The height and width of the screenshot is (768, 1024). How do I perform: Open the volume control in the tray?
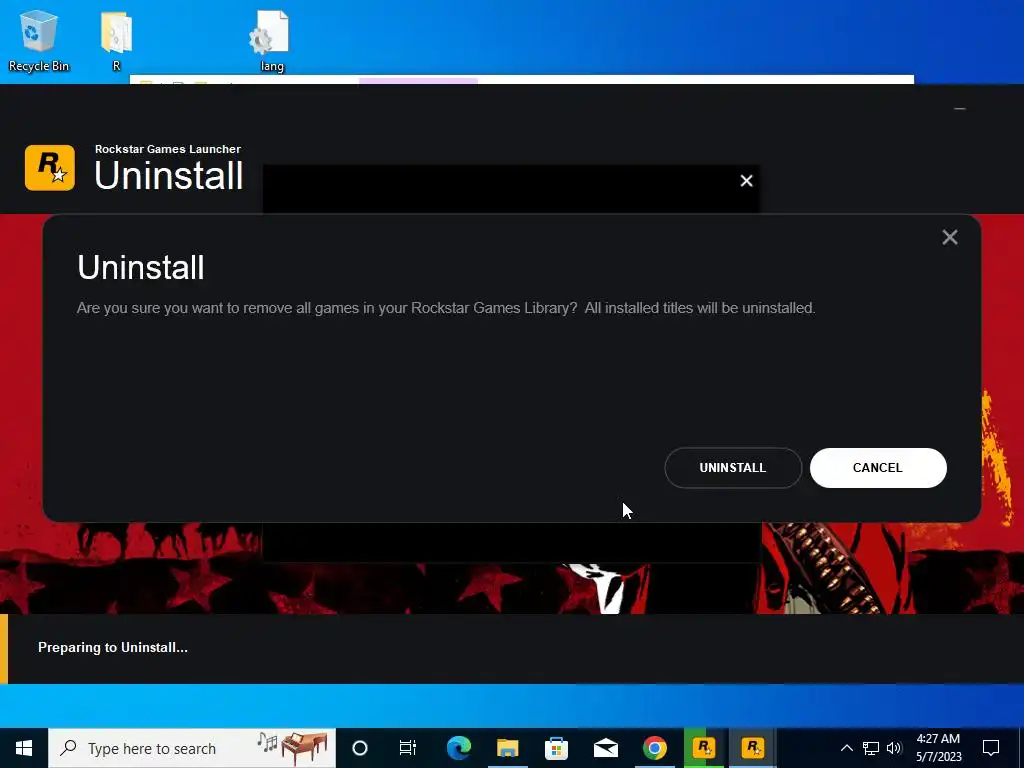click(894, 748)
